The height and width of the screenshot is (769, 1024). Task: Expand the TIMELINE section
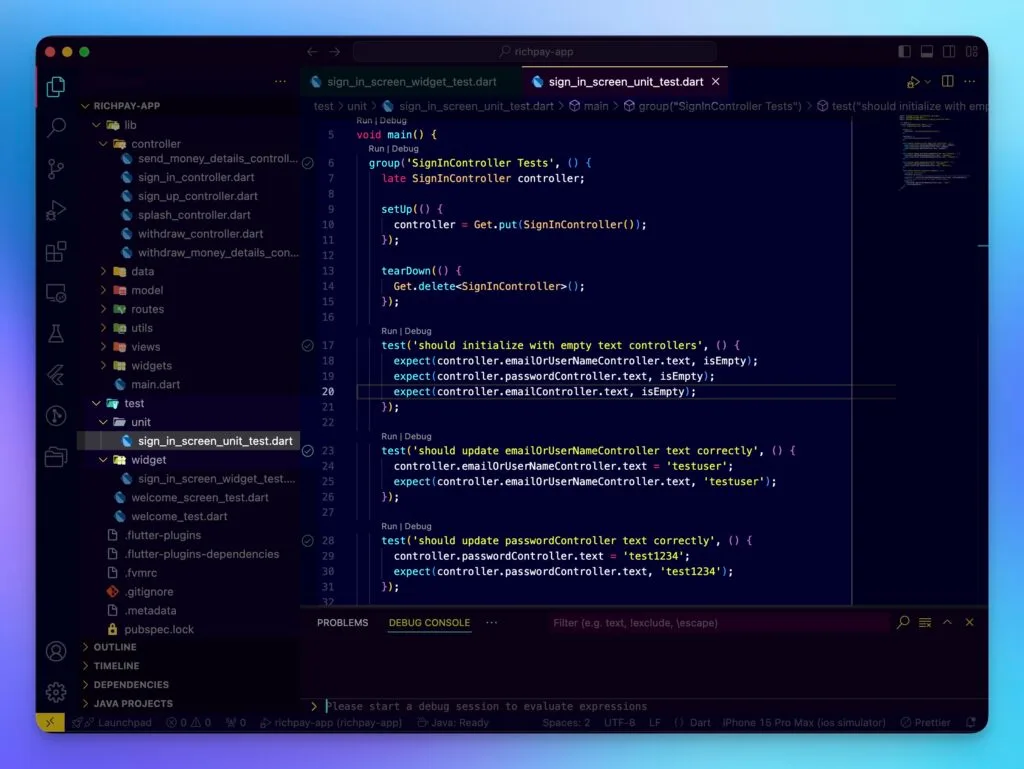(x=188, y=666)
